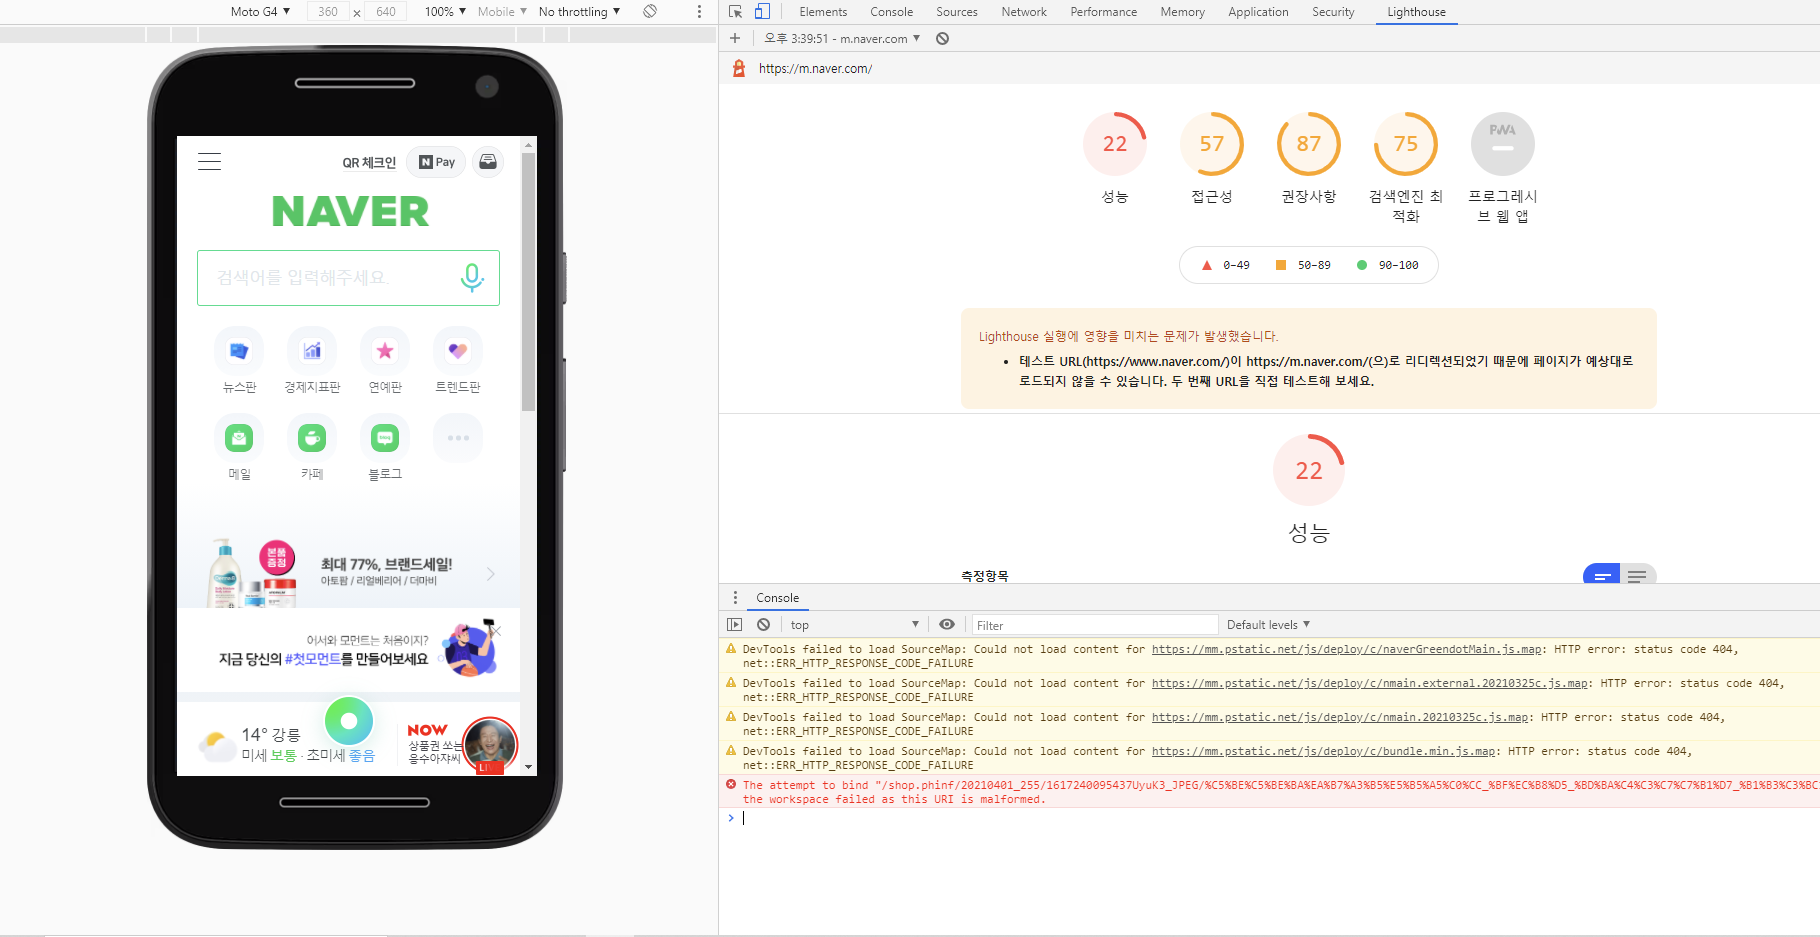
Task: Open the 카페 cafe shortcut
Action: [312, 438]
